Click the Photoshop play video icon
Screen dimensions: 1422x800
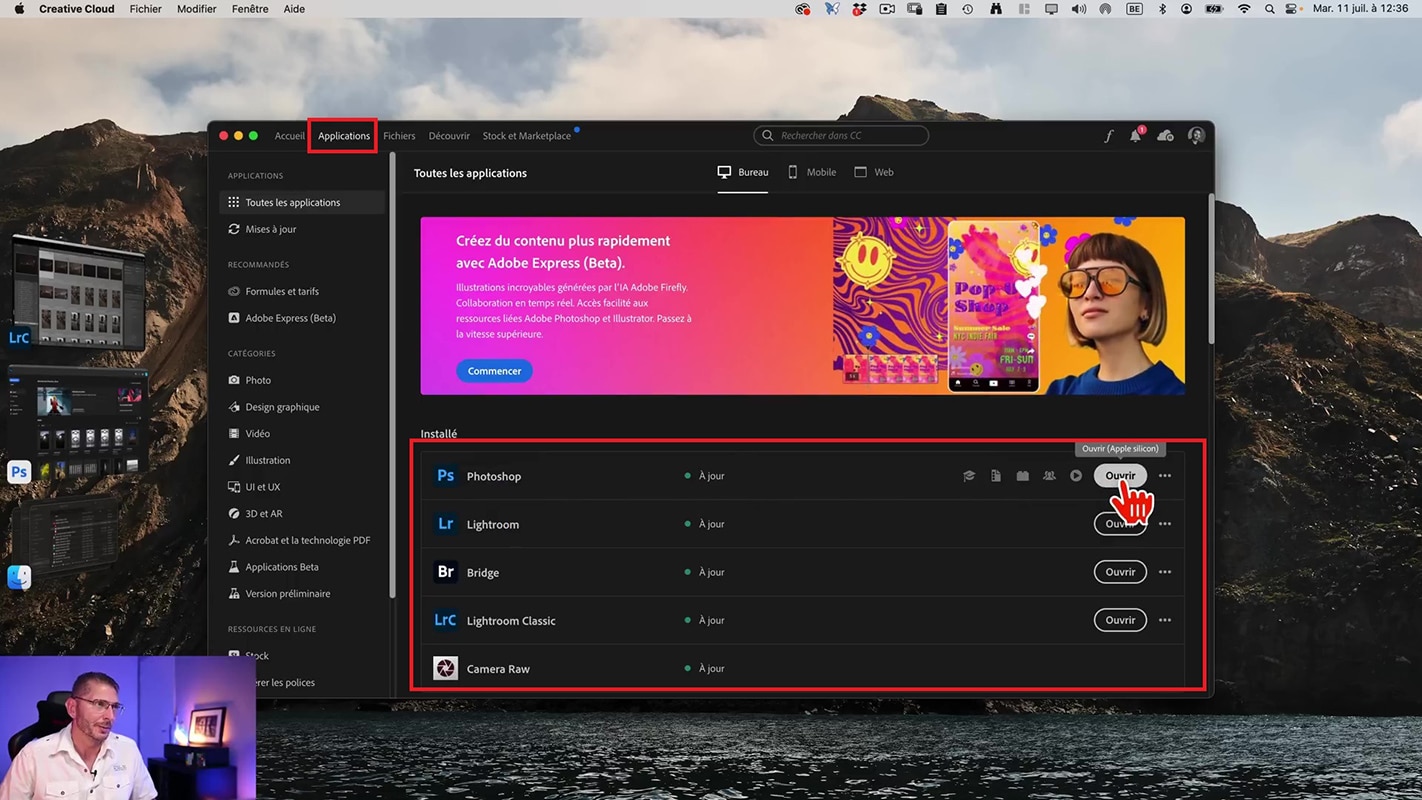[1076, 476]
